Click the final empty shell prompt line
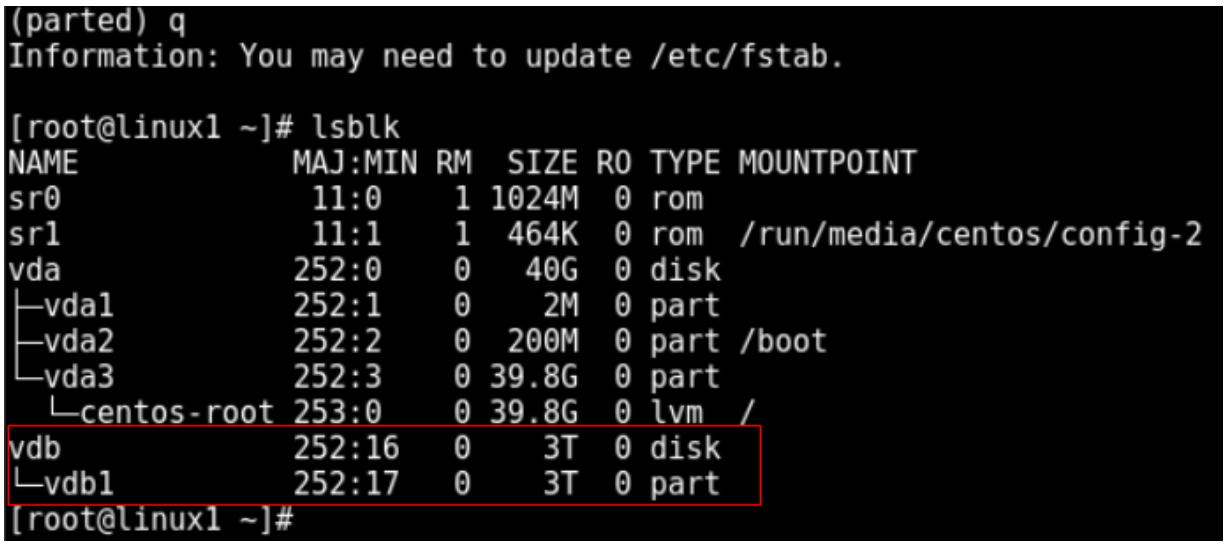Screen dimensions: 1226x544 (150, 519)
